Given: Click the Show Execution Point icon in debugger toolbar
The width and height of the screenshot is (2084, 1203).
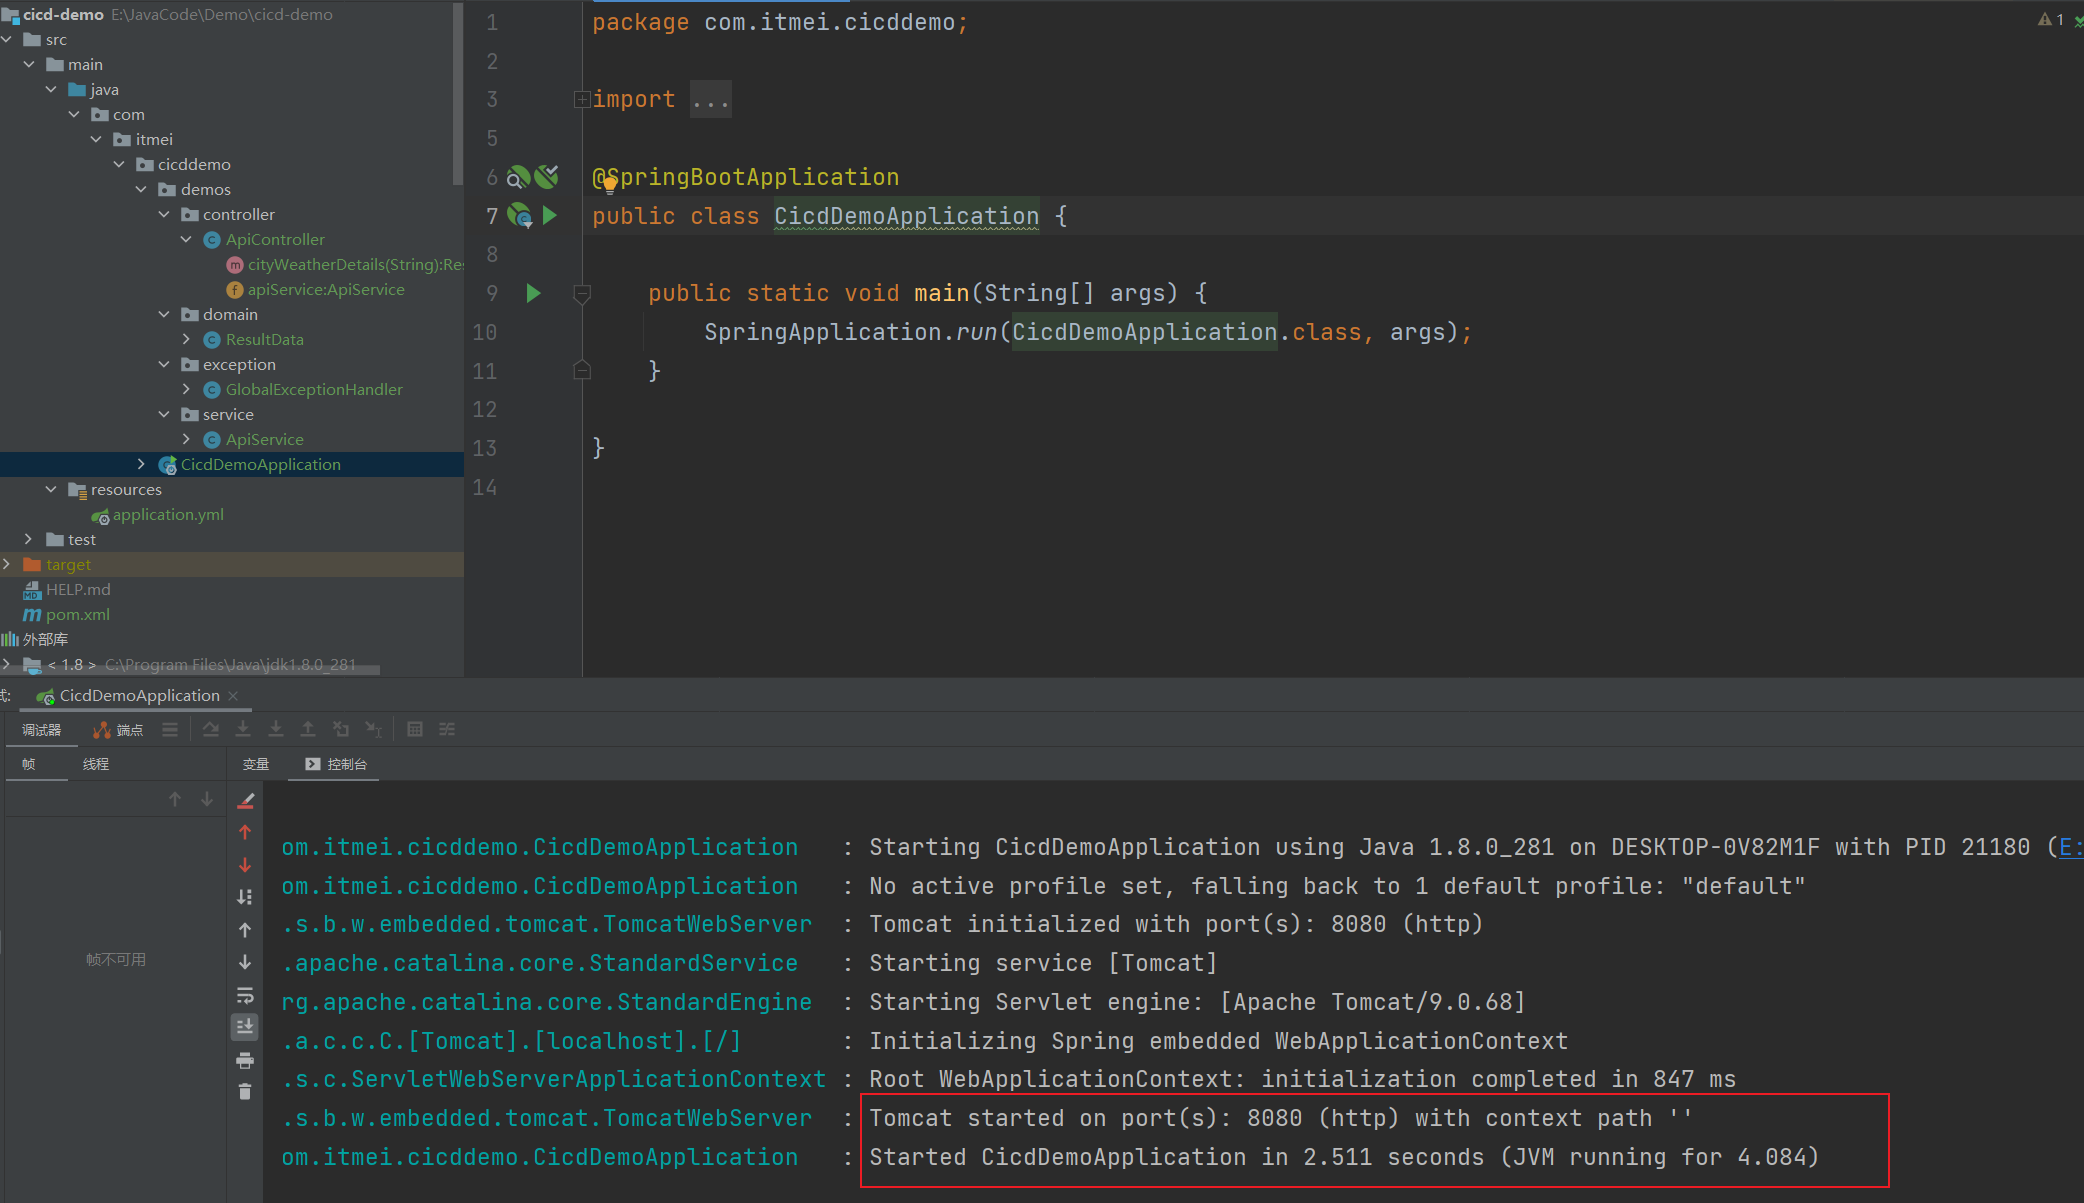Looking at the screenshot, I should point(170,730).
